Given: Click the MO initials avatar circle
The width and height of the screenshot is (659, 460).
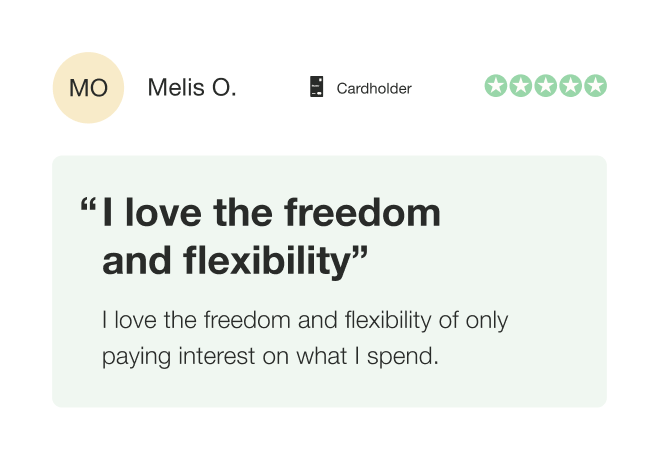Looking at the screenshot, I should coord(88,88).
